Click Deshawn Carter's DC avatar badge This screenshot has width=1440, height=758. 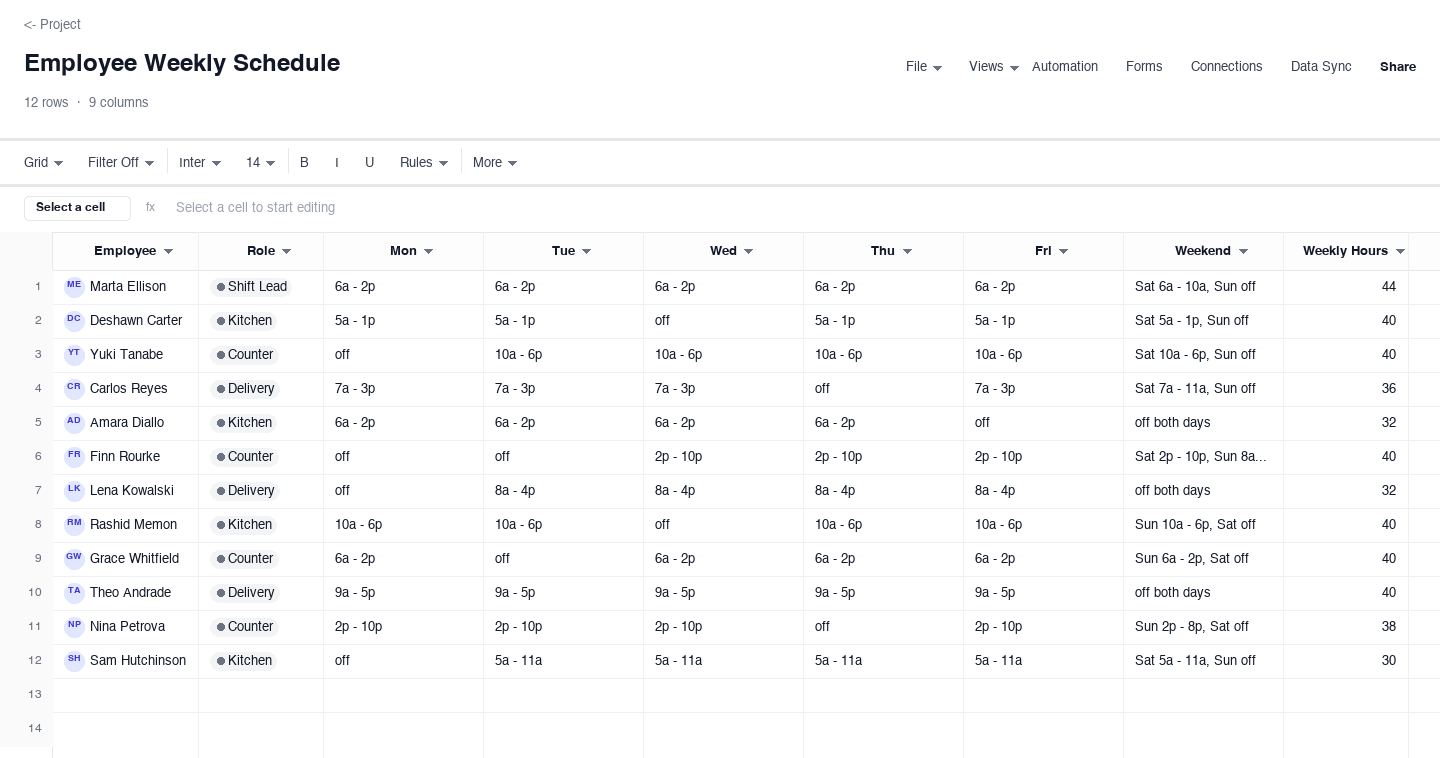[x=74, y=321]
